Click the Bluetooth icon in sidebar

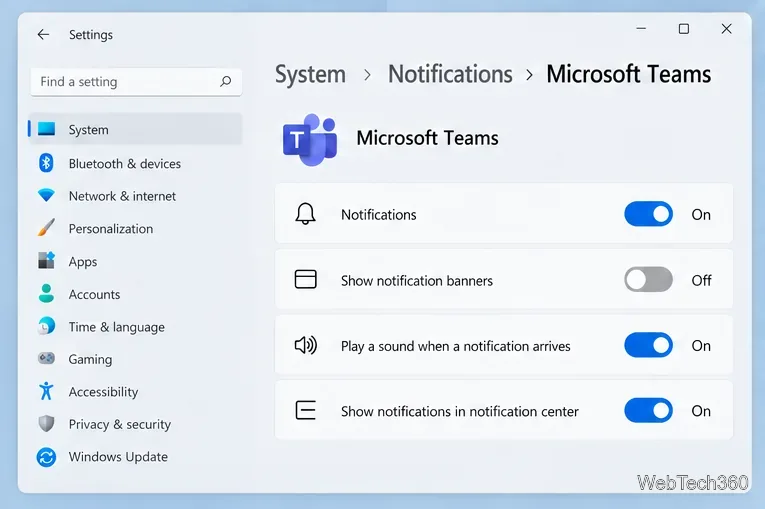pos(46,163)
